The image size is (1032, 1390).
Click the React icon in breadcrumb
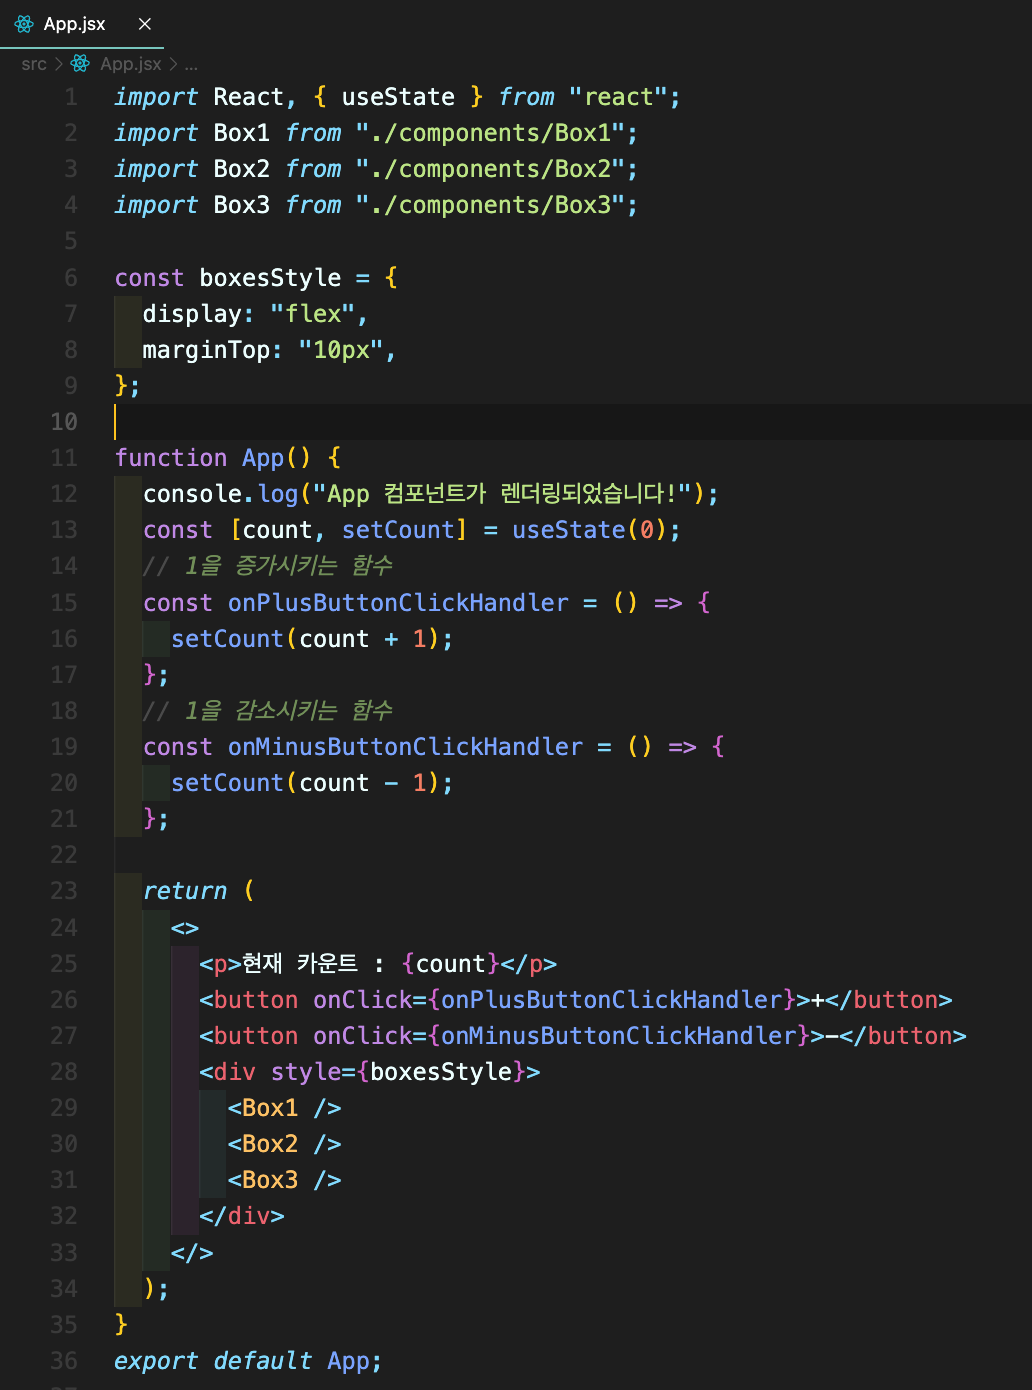point(81,64)
